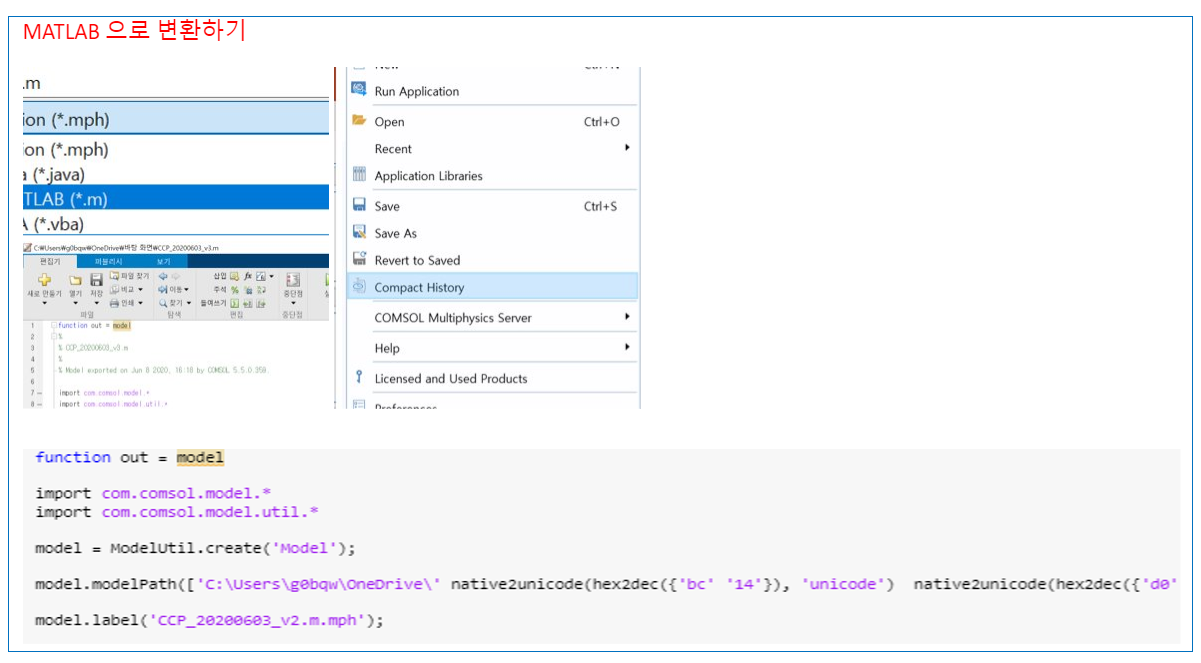
Task: Click the Save As icon
Action: pyautogui.click(x=359, y=232)
